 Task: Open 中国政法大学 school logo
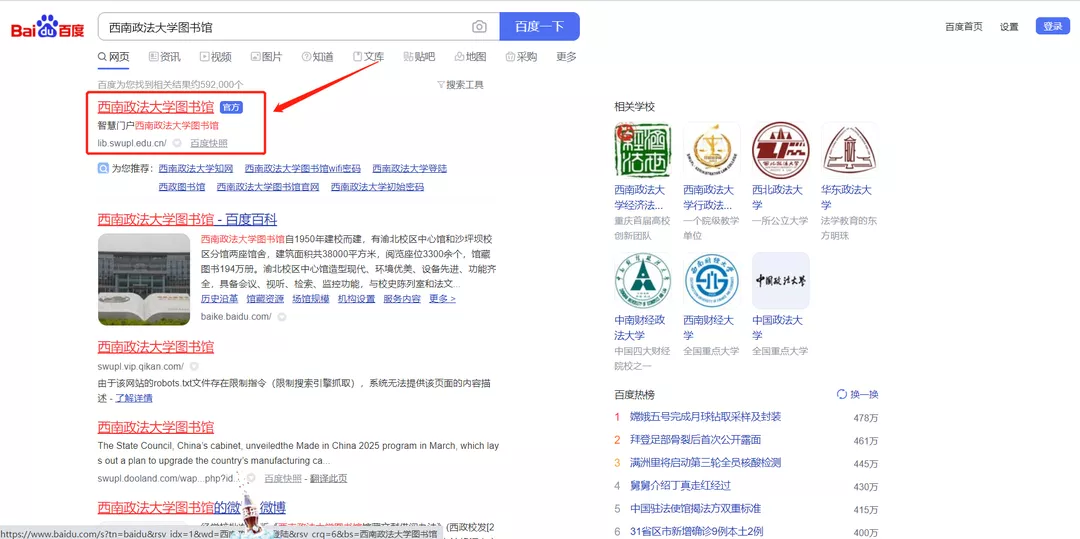780,280
